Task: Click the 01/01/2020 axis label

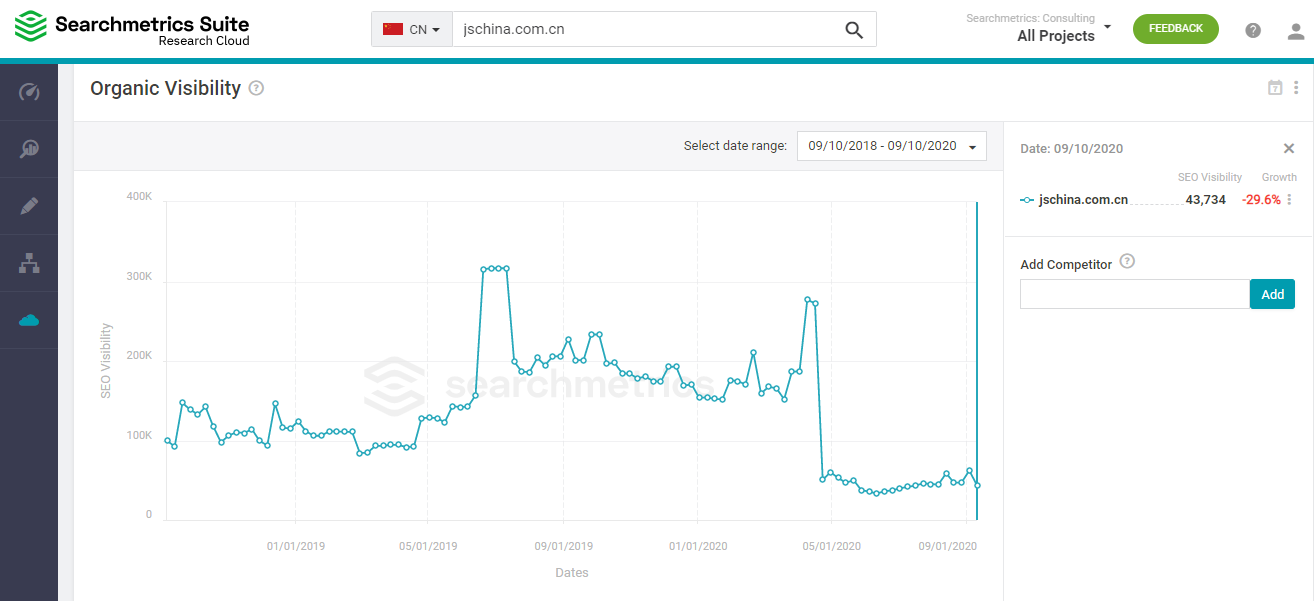Action: pyautogui.click(x=698, y=546)
